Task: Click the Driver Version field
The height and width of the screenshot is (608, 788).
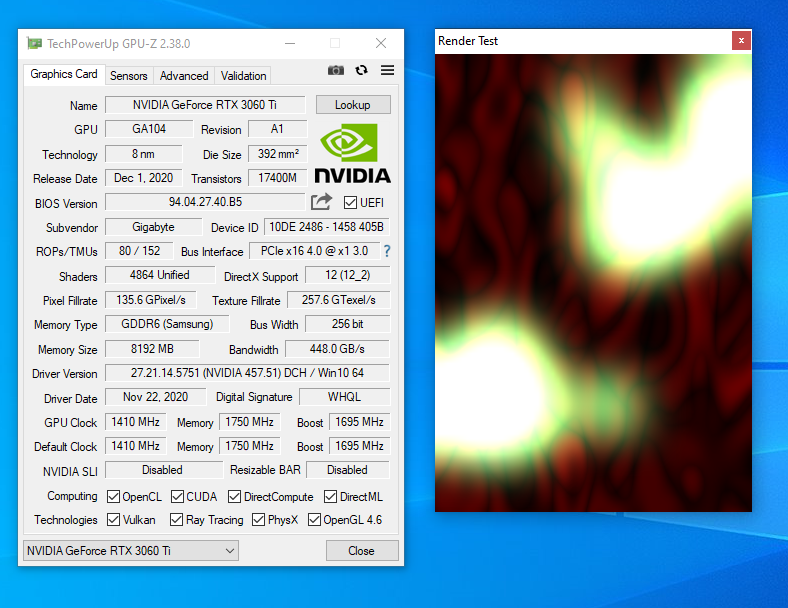Action: [x=247, y=373]
